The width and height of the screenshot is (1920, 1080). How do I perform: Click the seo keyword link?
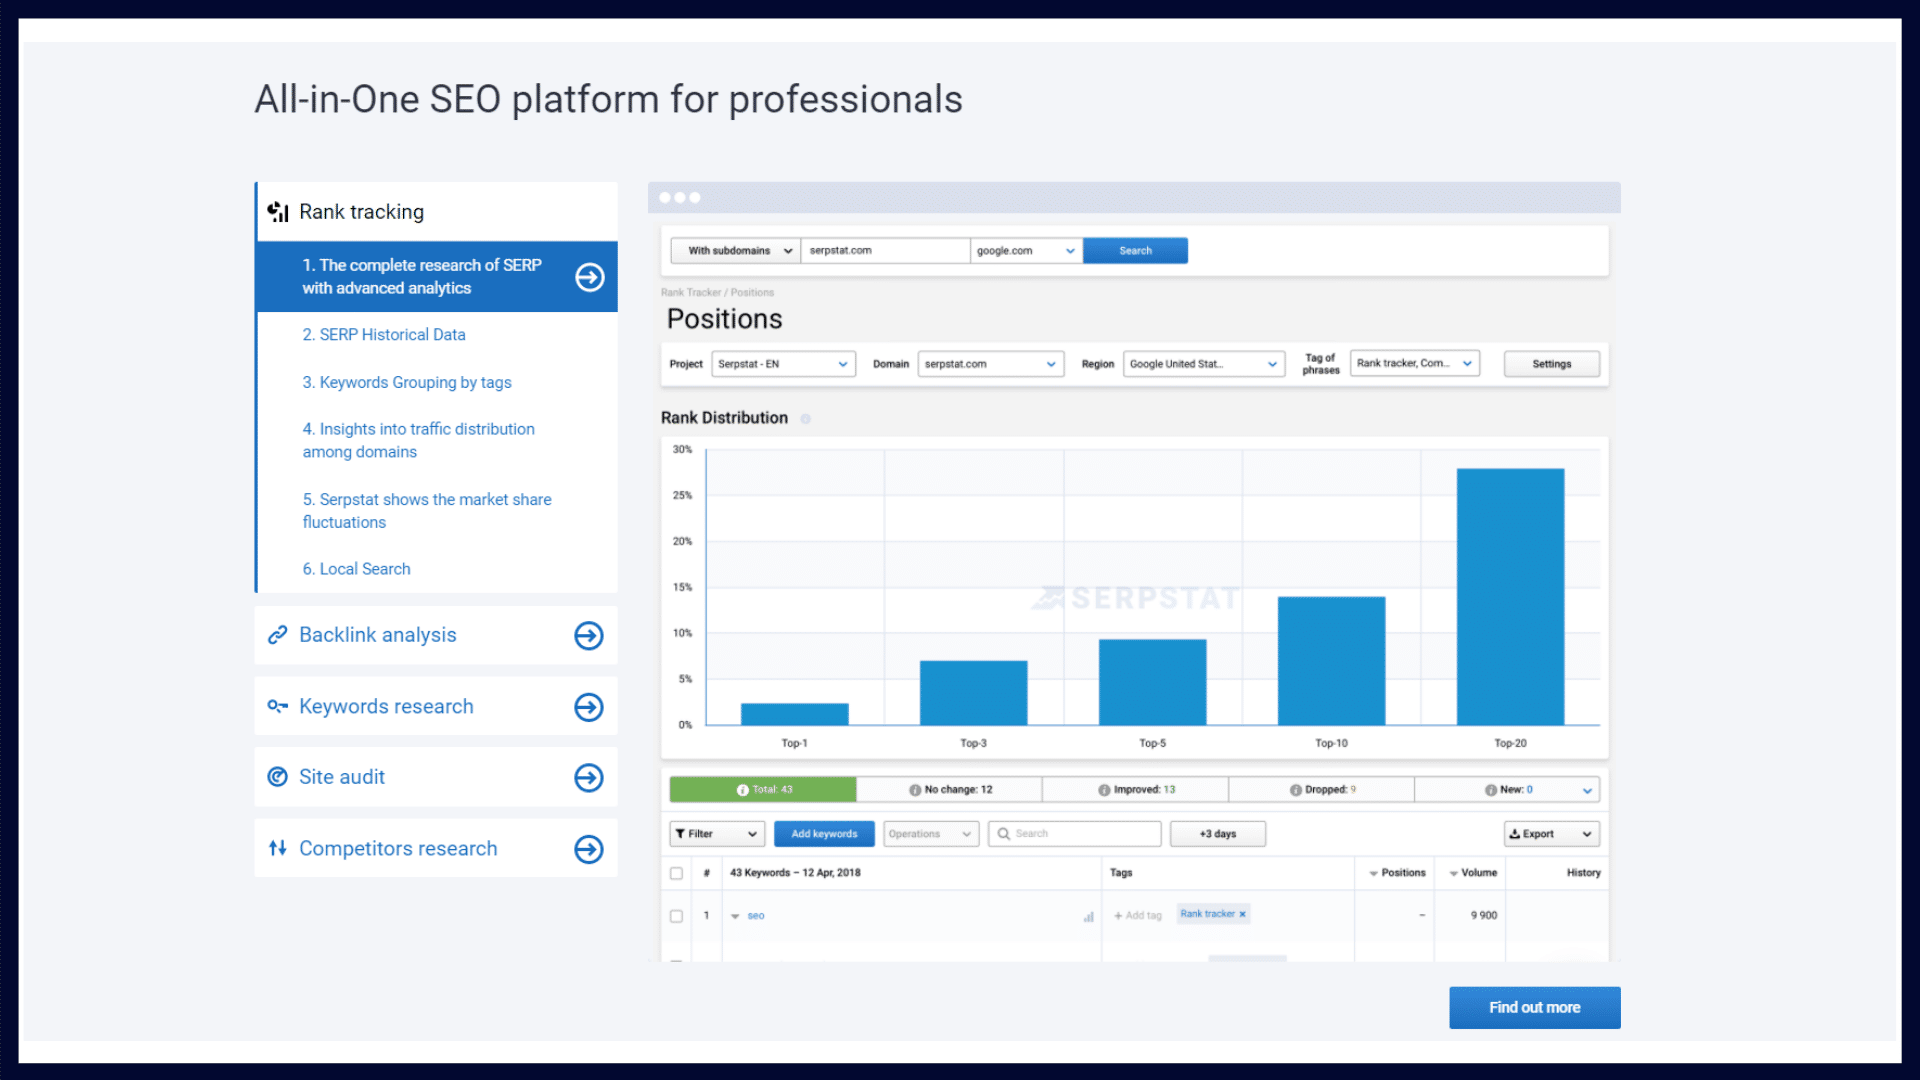756,916
